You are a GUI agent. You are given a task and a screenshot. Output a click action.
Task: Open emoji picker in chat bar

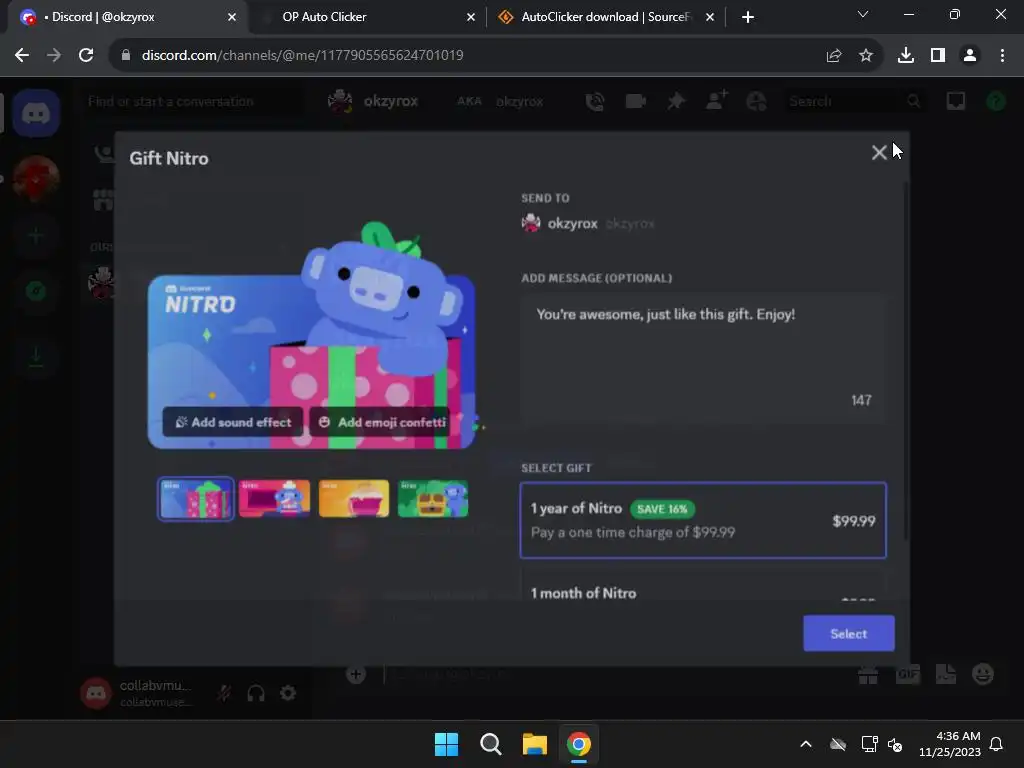[x=983, y=674]
